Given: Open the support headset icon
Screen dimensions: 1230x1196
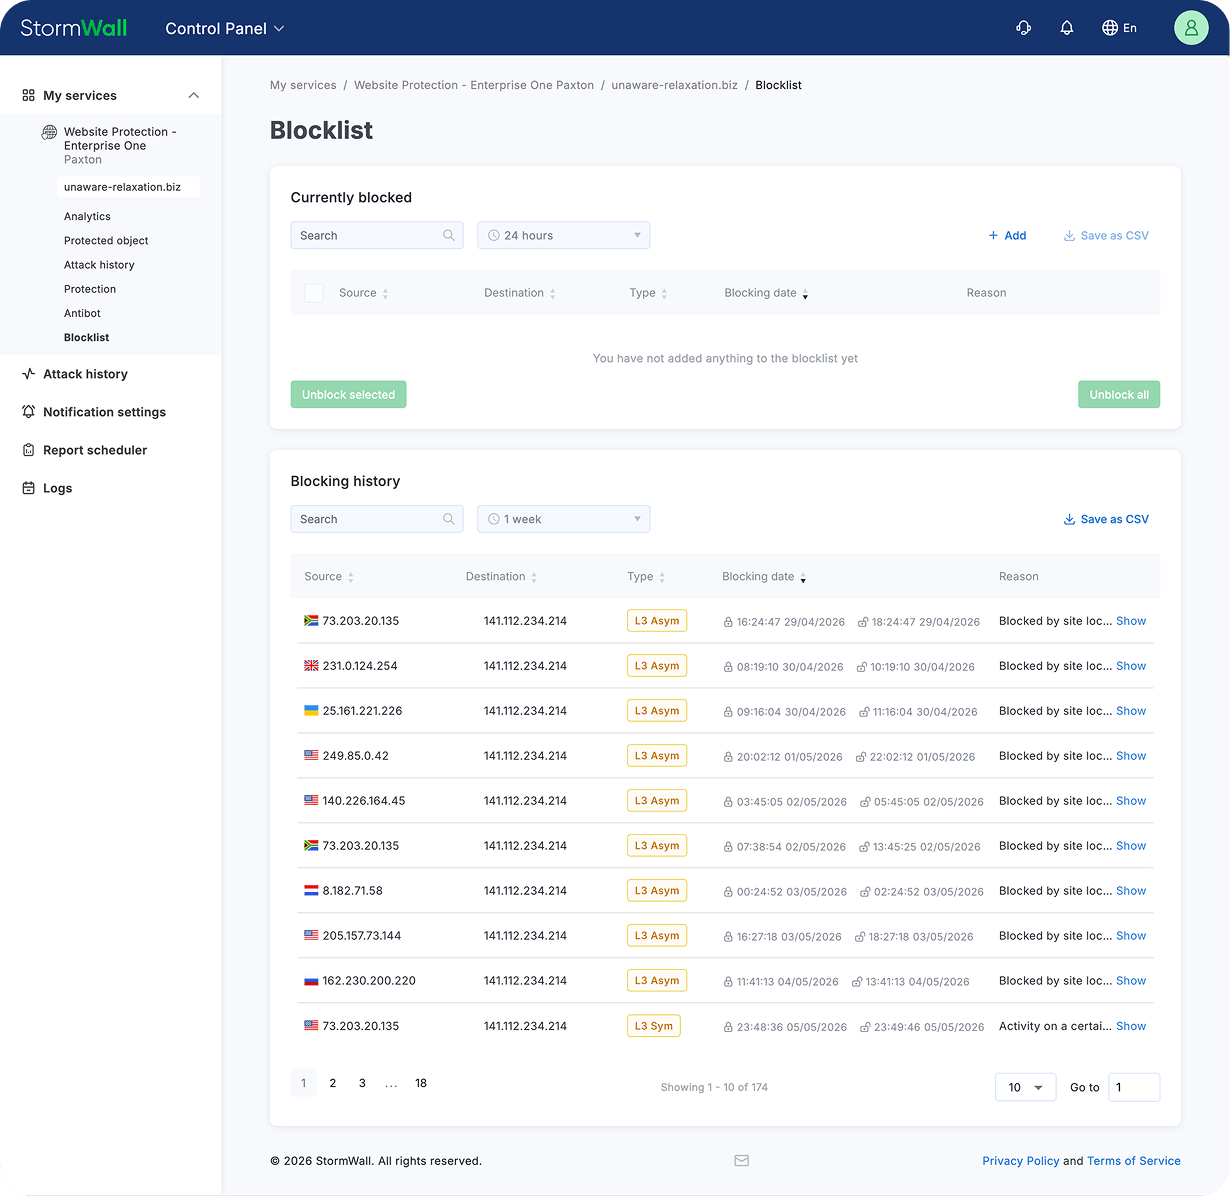Looking at the screenshot, I should [1023, 28].
